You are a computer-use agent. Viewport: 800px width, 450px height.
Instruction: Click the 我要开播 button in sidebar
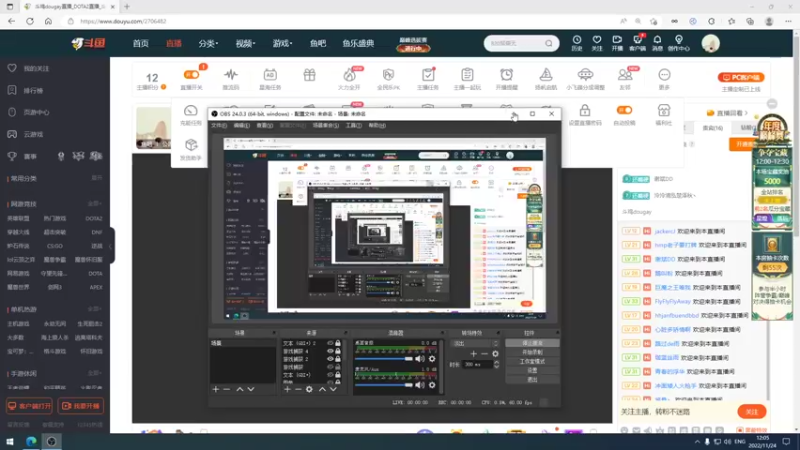point(81,406)
